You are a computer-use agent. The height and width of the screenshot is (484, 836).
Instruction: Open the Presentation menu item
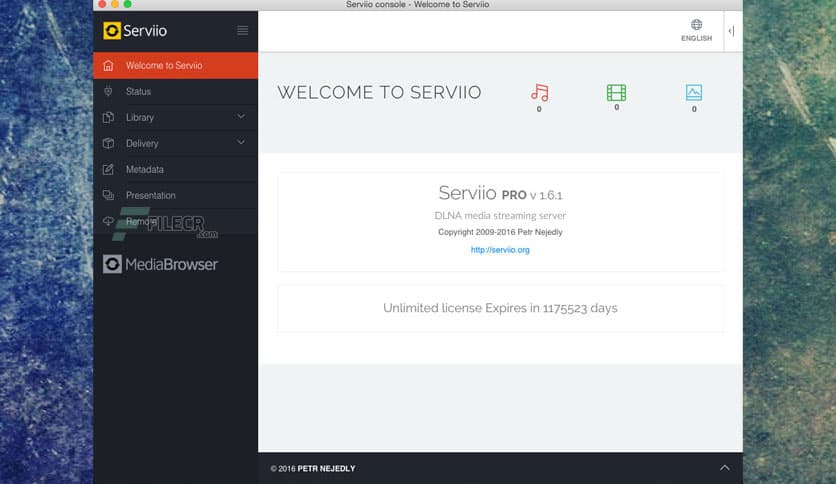175,196
